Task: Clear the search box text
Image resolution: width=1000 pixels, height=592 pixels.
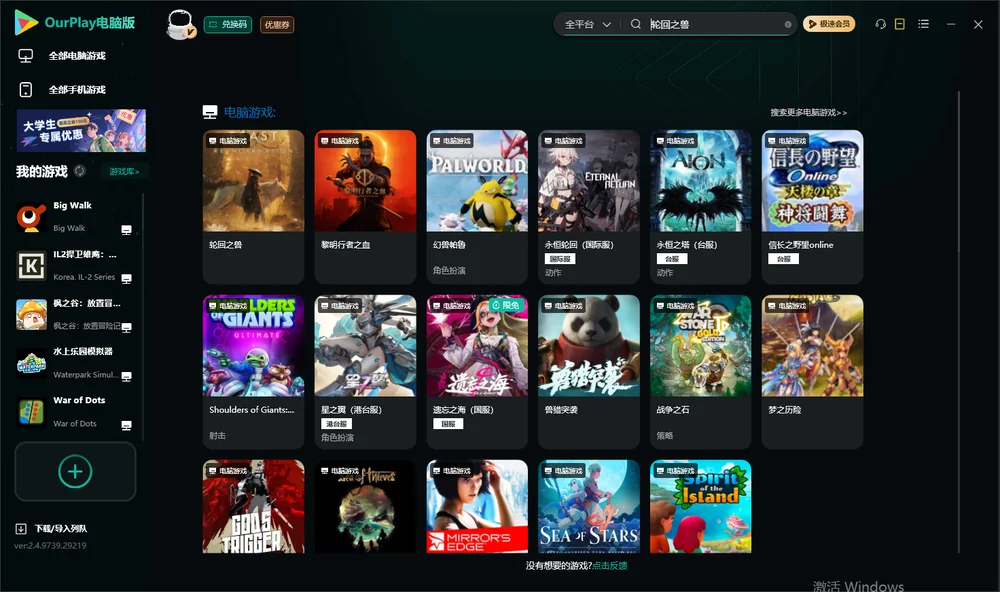Action: pos(788,24)
